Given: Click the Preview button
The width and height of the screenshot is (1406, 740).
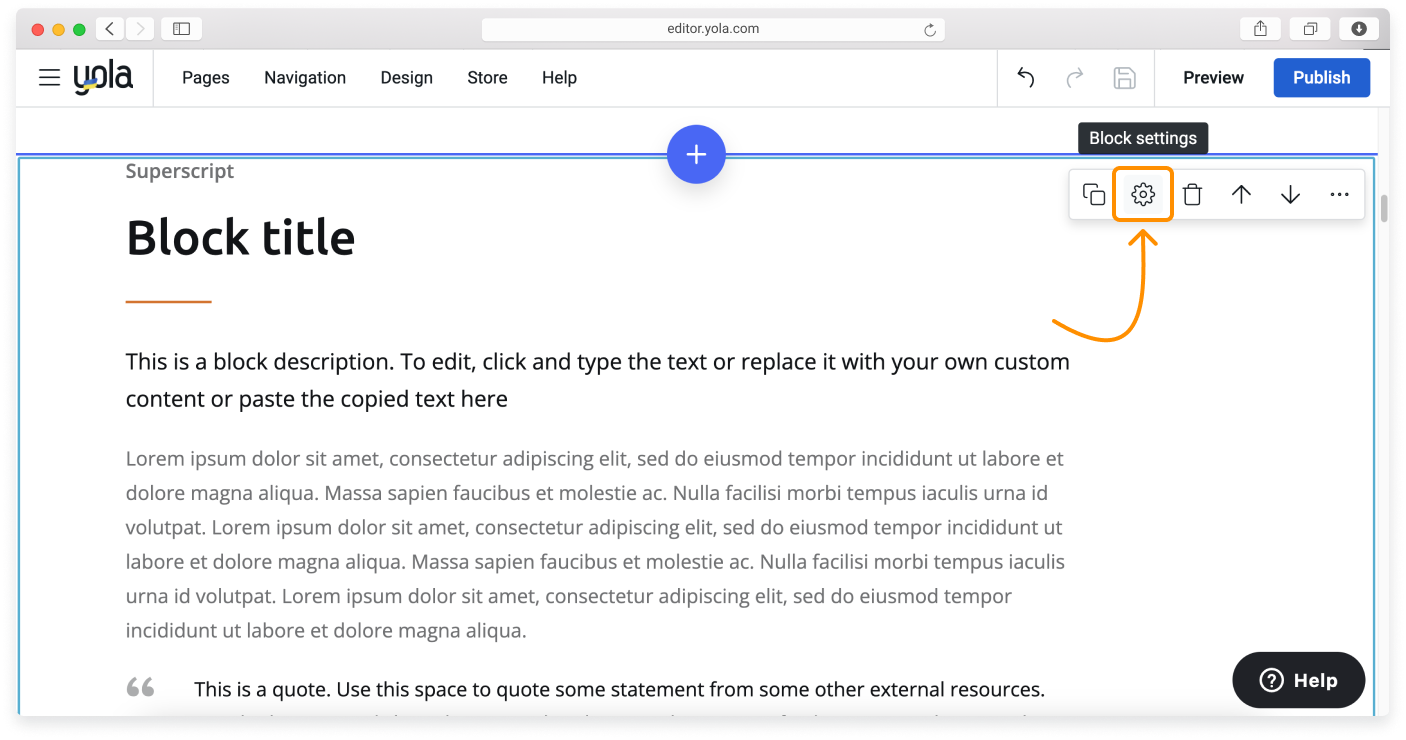Looking at the screenshot, I should 1213,78.
